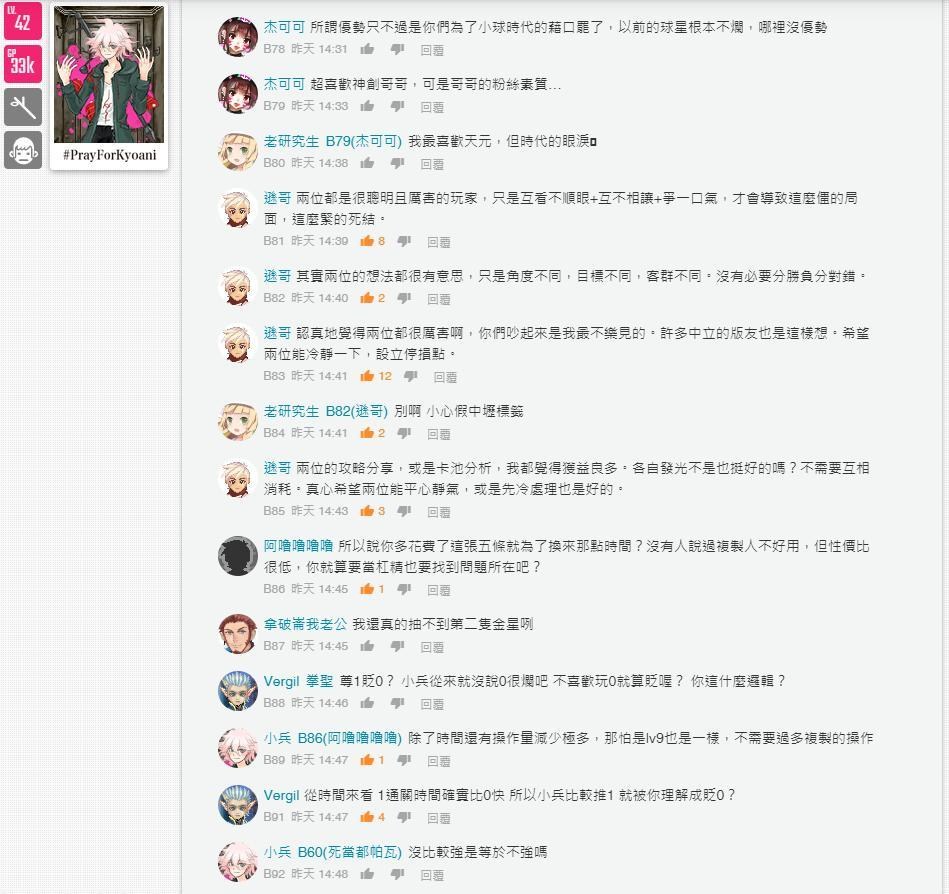The image size is (949, 894).
Task: Dislike comment B92 with thumbs down
Action: coord(398,874)
